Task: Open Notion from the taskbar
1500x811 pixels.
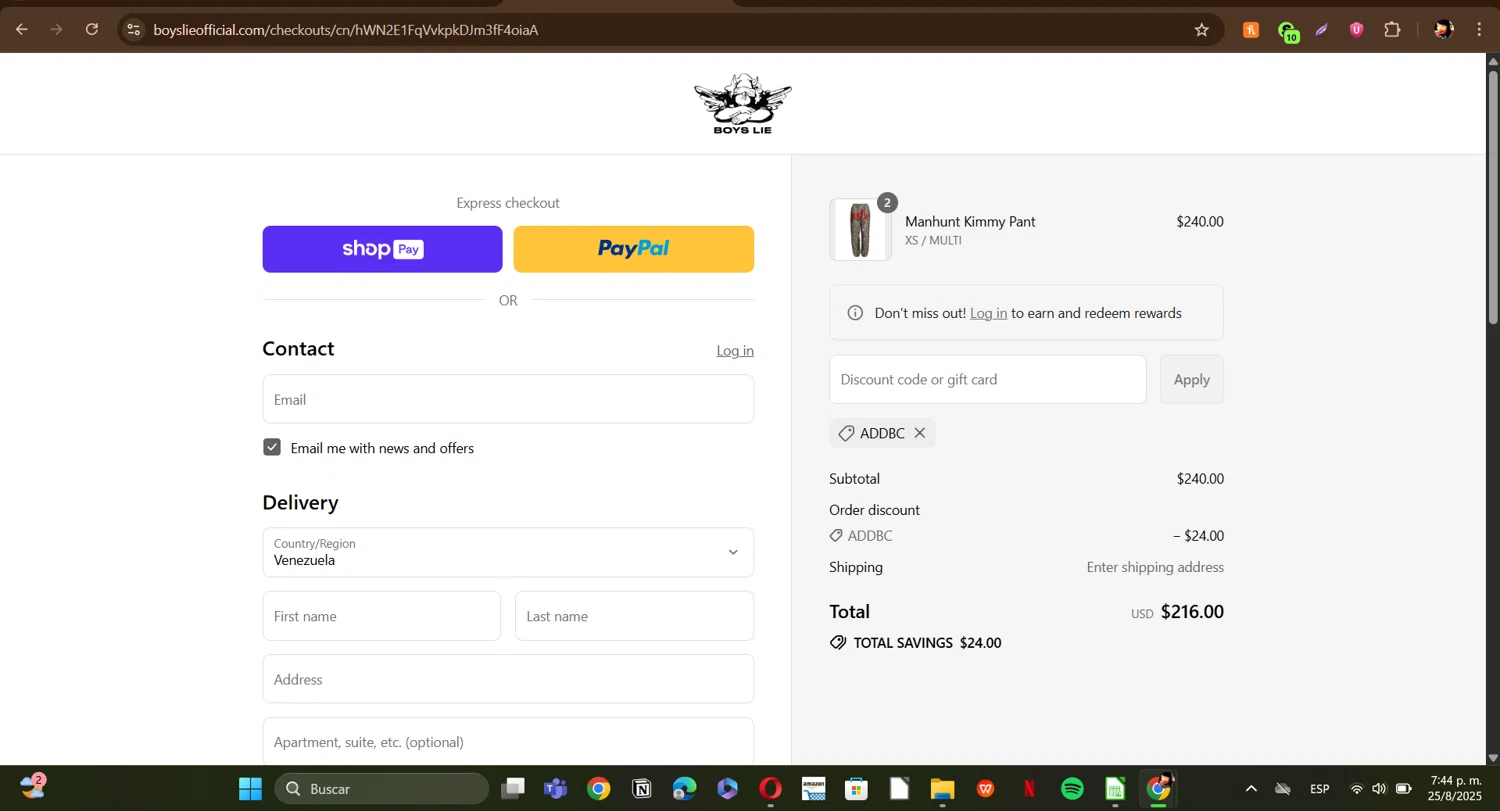Action: (x=642, y=789)
